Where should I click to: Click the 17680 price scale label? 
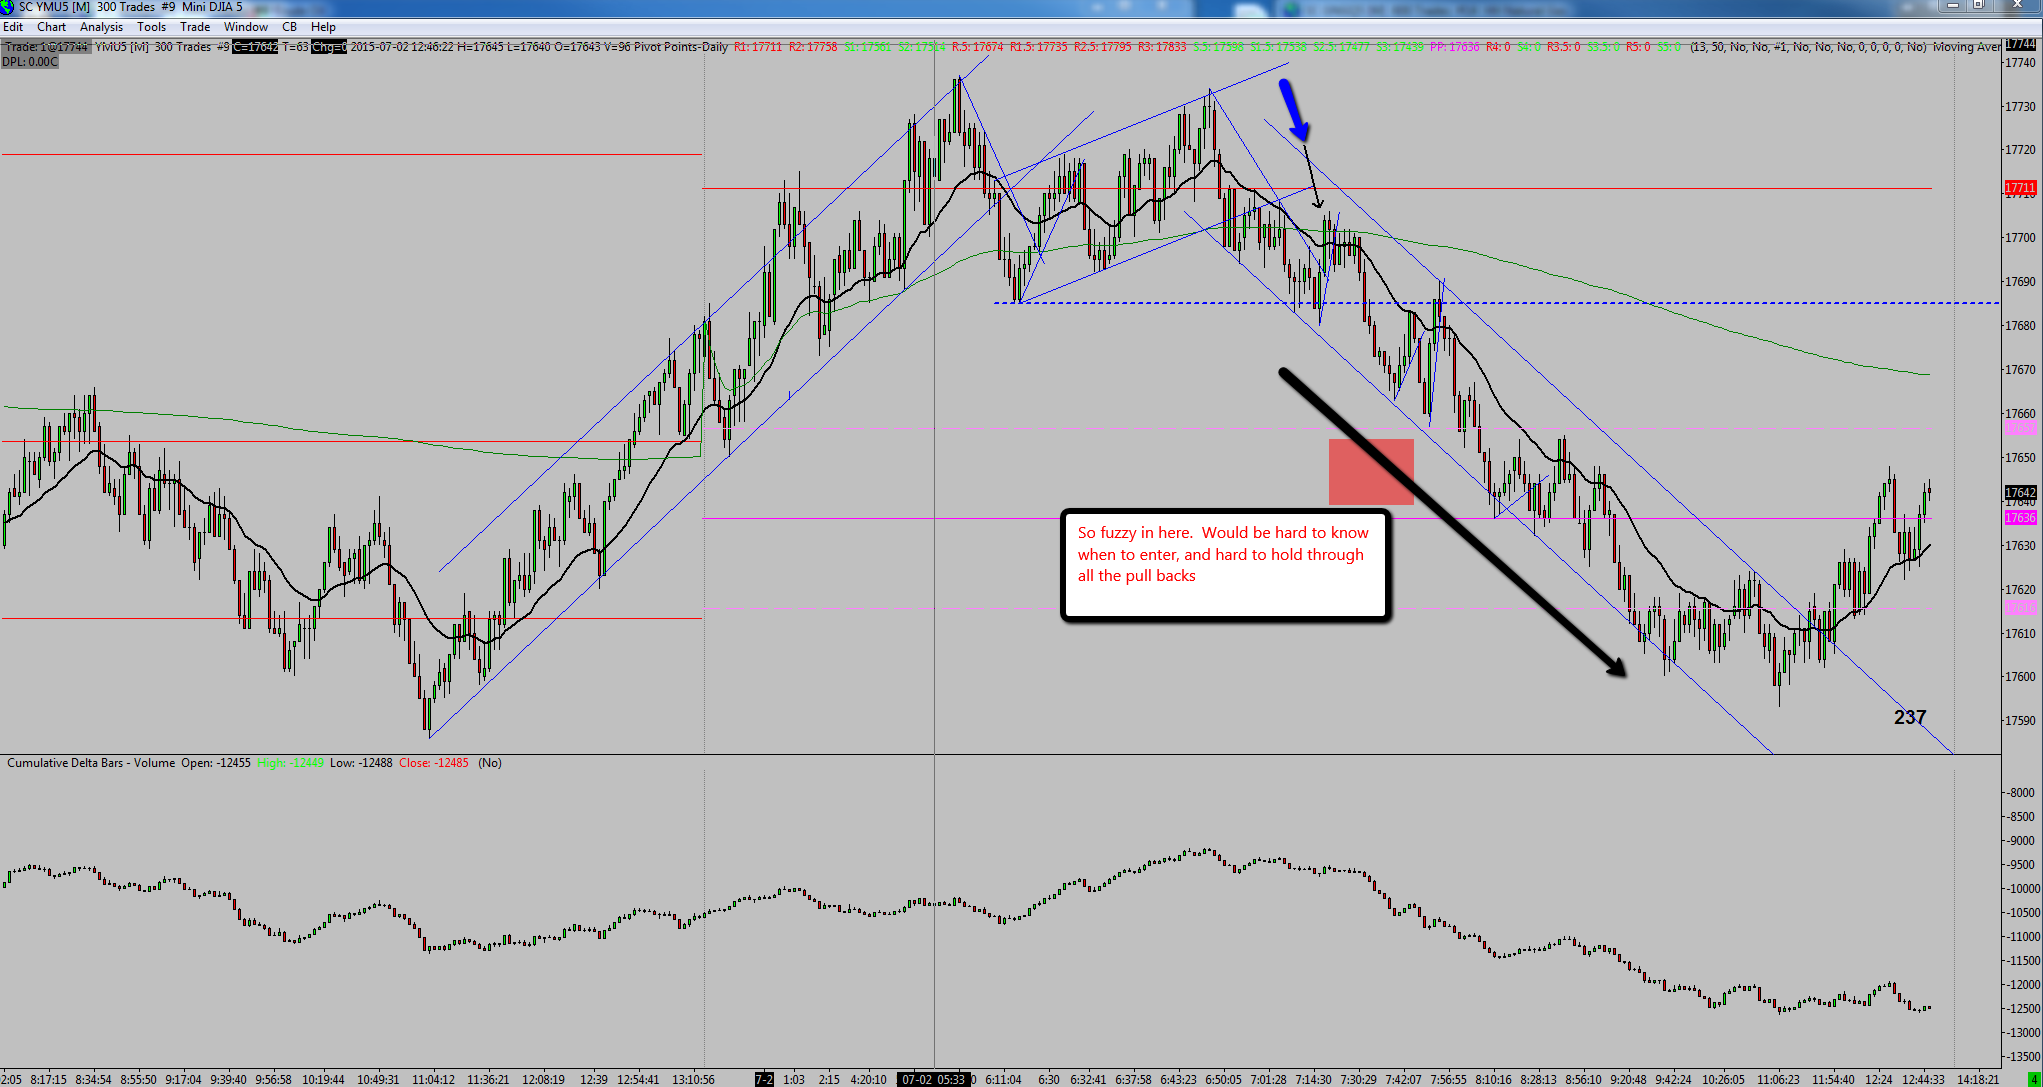pos(2020,326)
